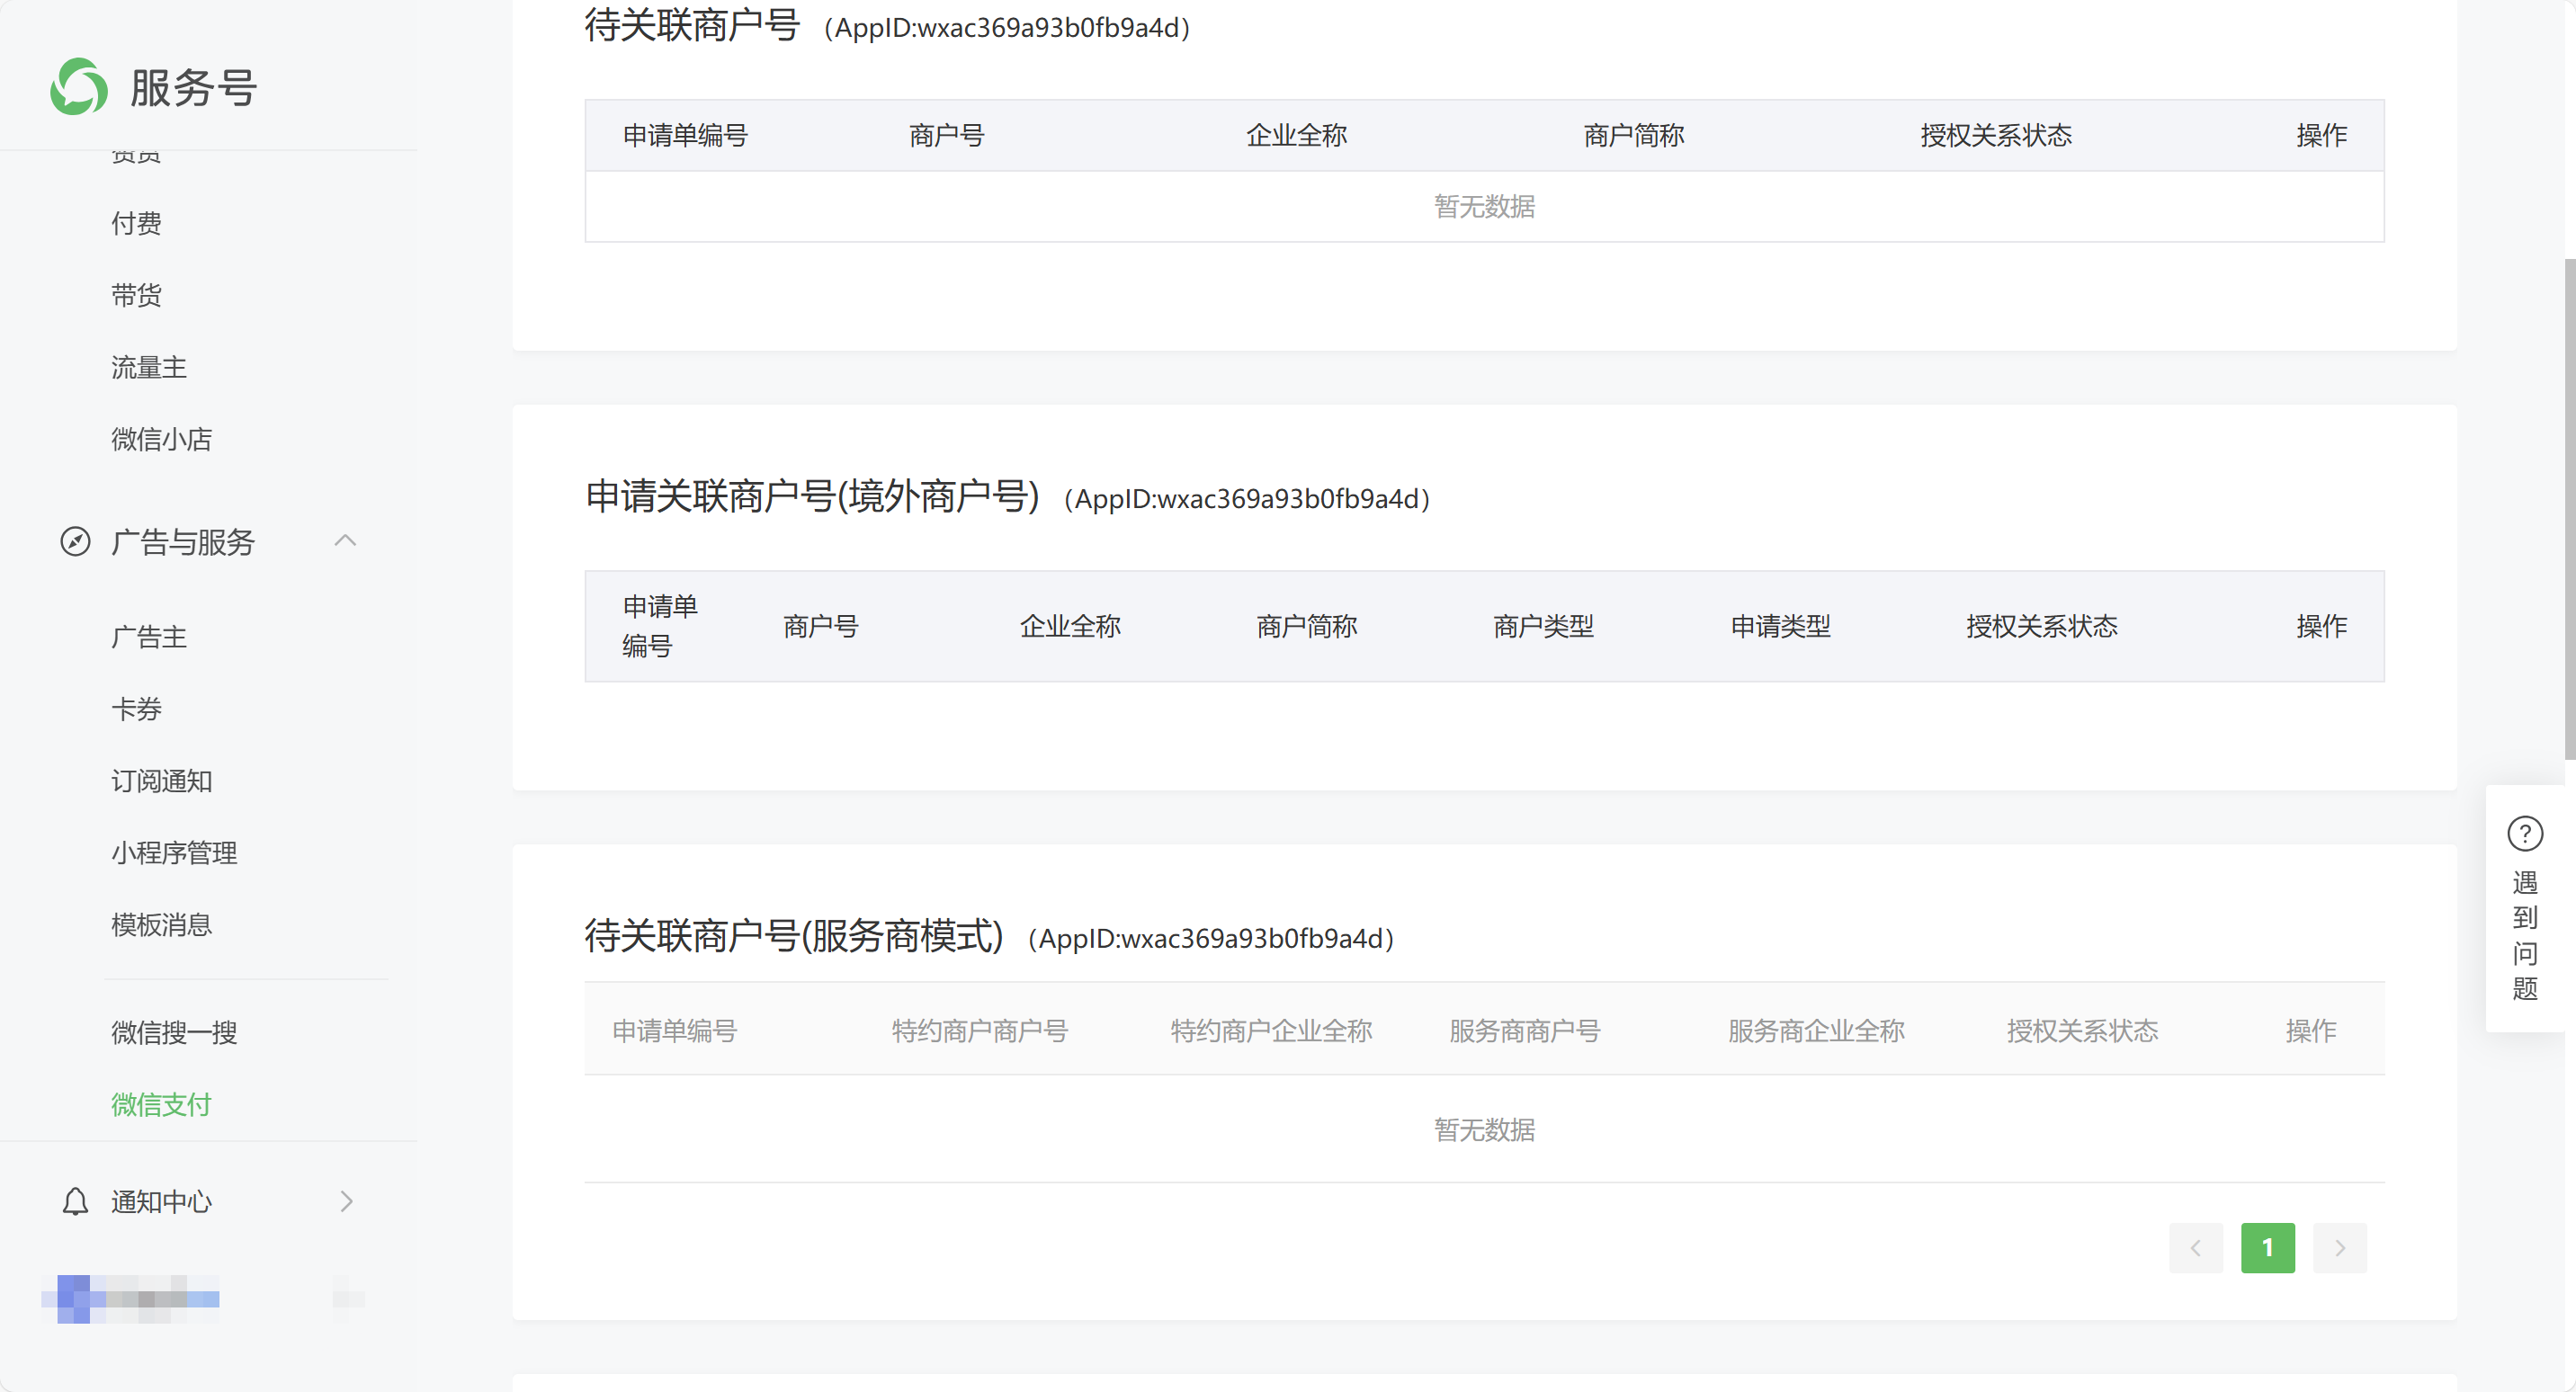The image size is (2576, 1392).
Task: Click the blurred account avatar at bottom
Action: coord(74,1299)
